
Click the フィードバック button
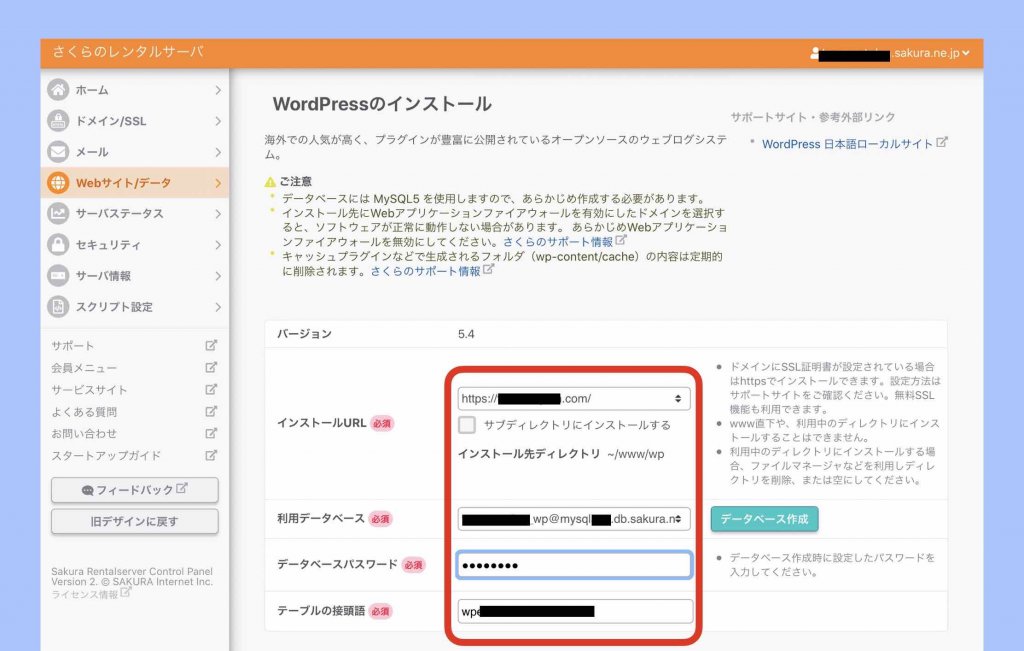135,490
